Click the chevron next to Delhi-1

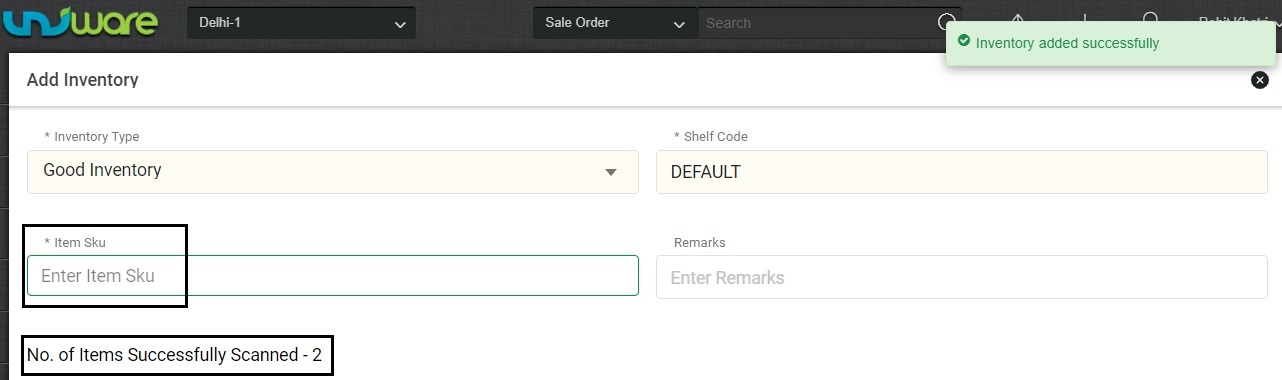400,24
